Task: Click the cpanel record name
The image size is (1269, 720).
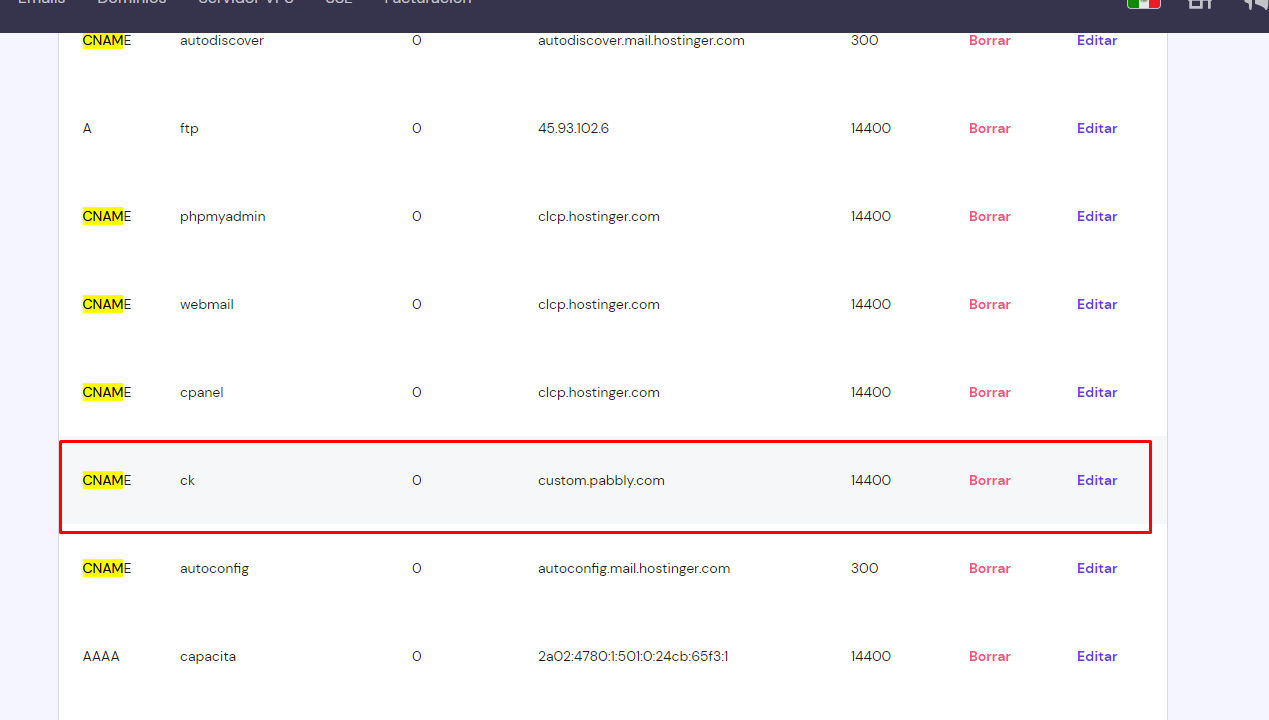Action: click(201, 393)
